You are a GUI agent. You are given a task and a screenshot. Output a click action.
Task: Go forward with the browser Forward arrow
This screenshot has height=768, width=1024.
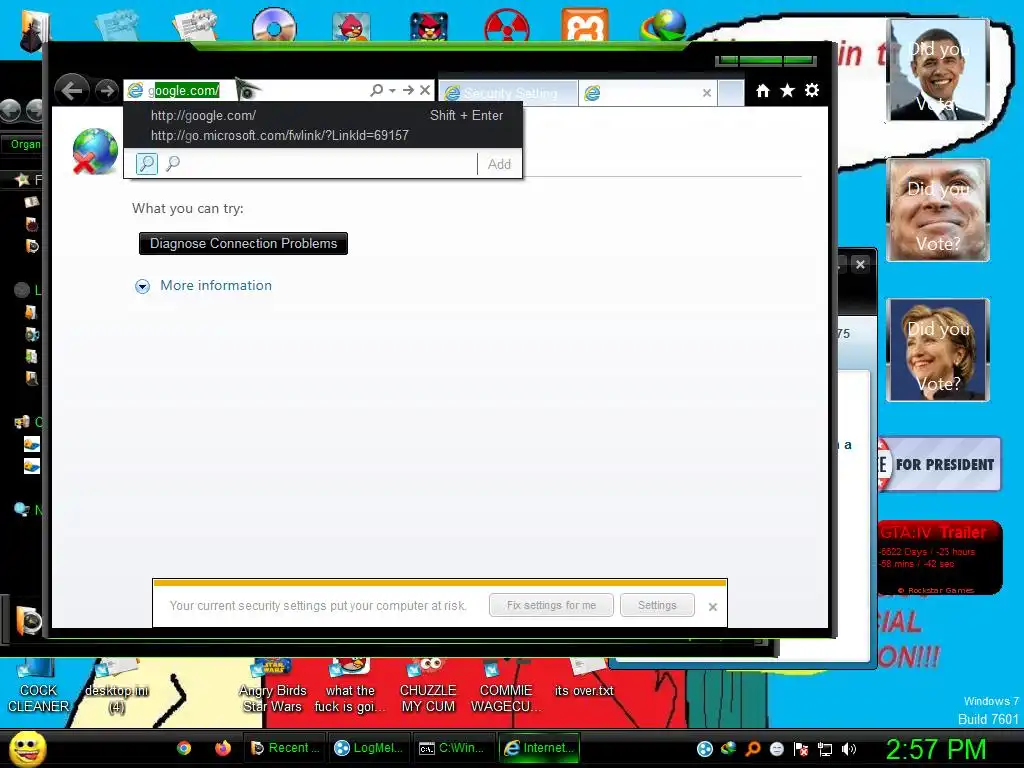click(106, 90)
